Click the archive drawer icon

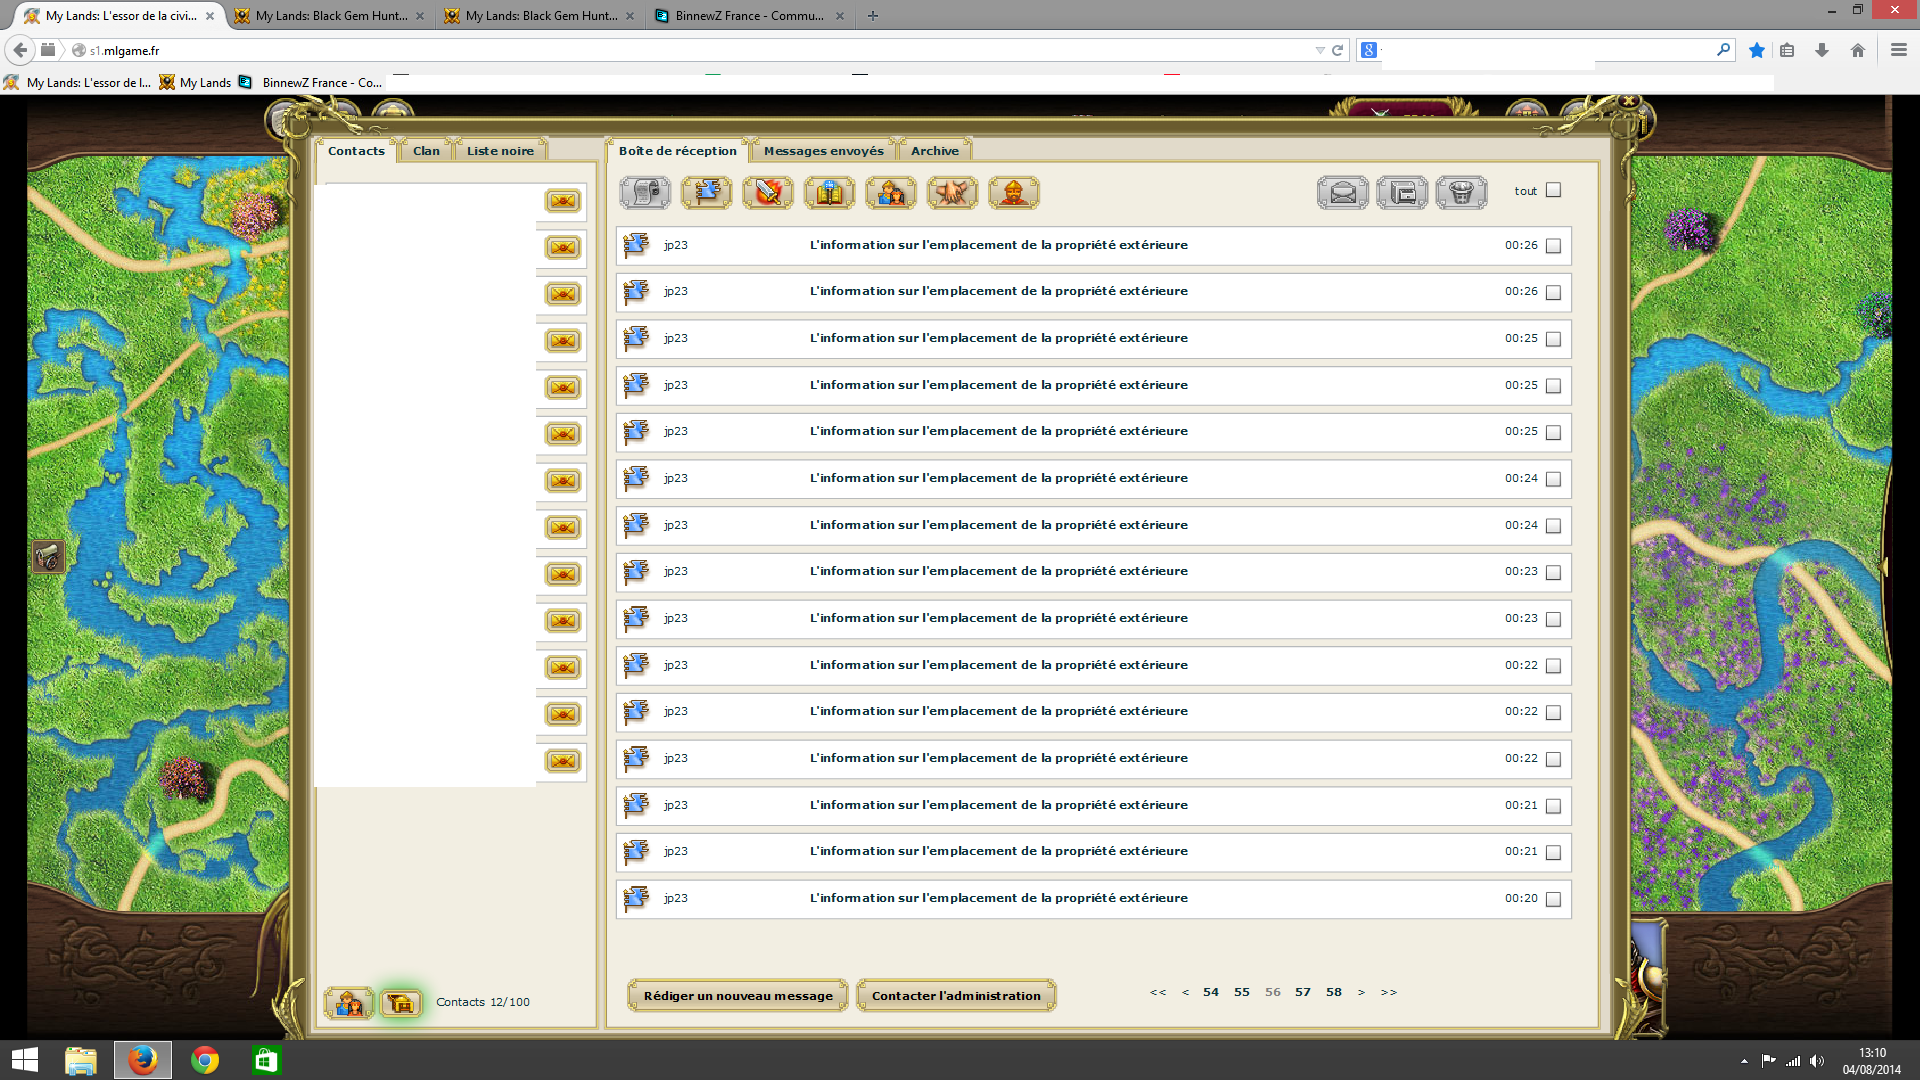(1402, 192)
